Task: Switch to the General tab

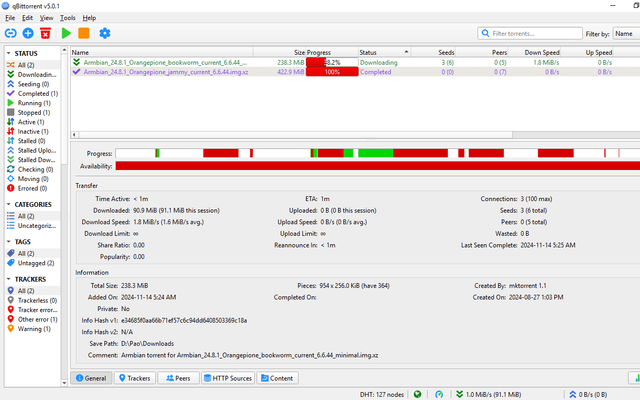Action: point(91,378)
